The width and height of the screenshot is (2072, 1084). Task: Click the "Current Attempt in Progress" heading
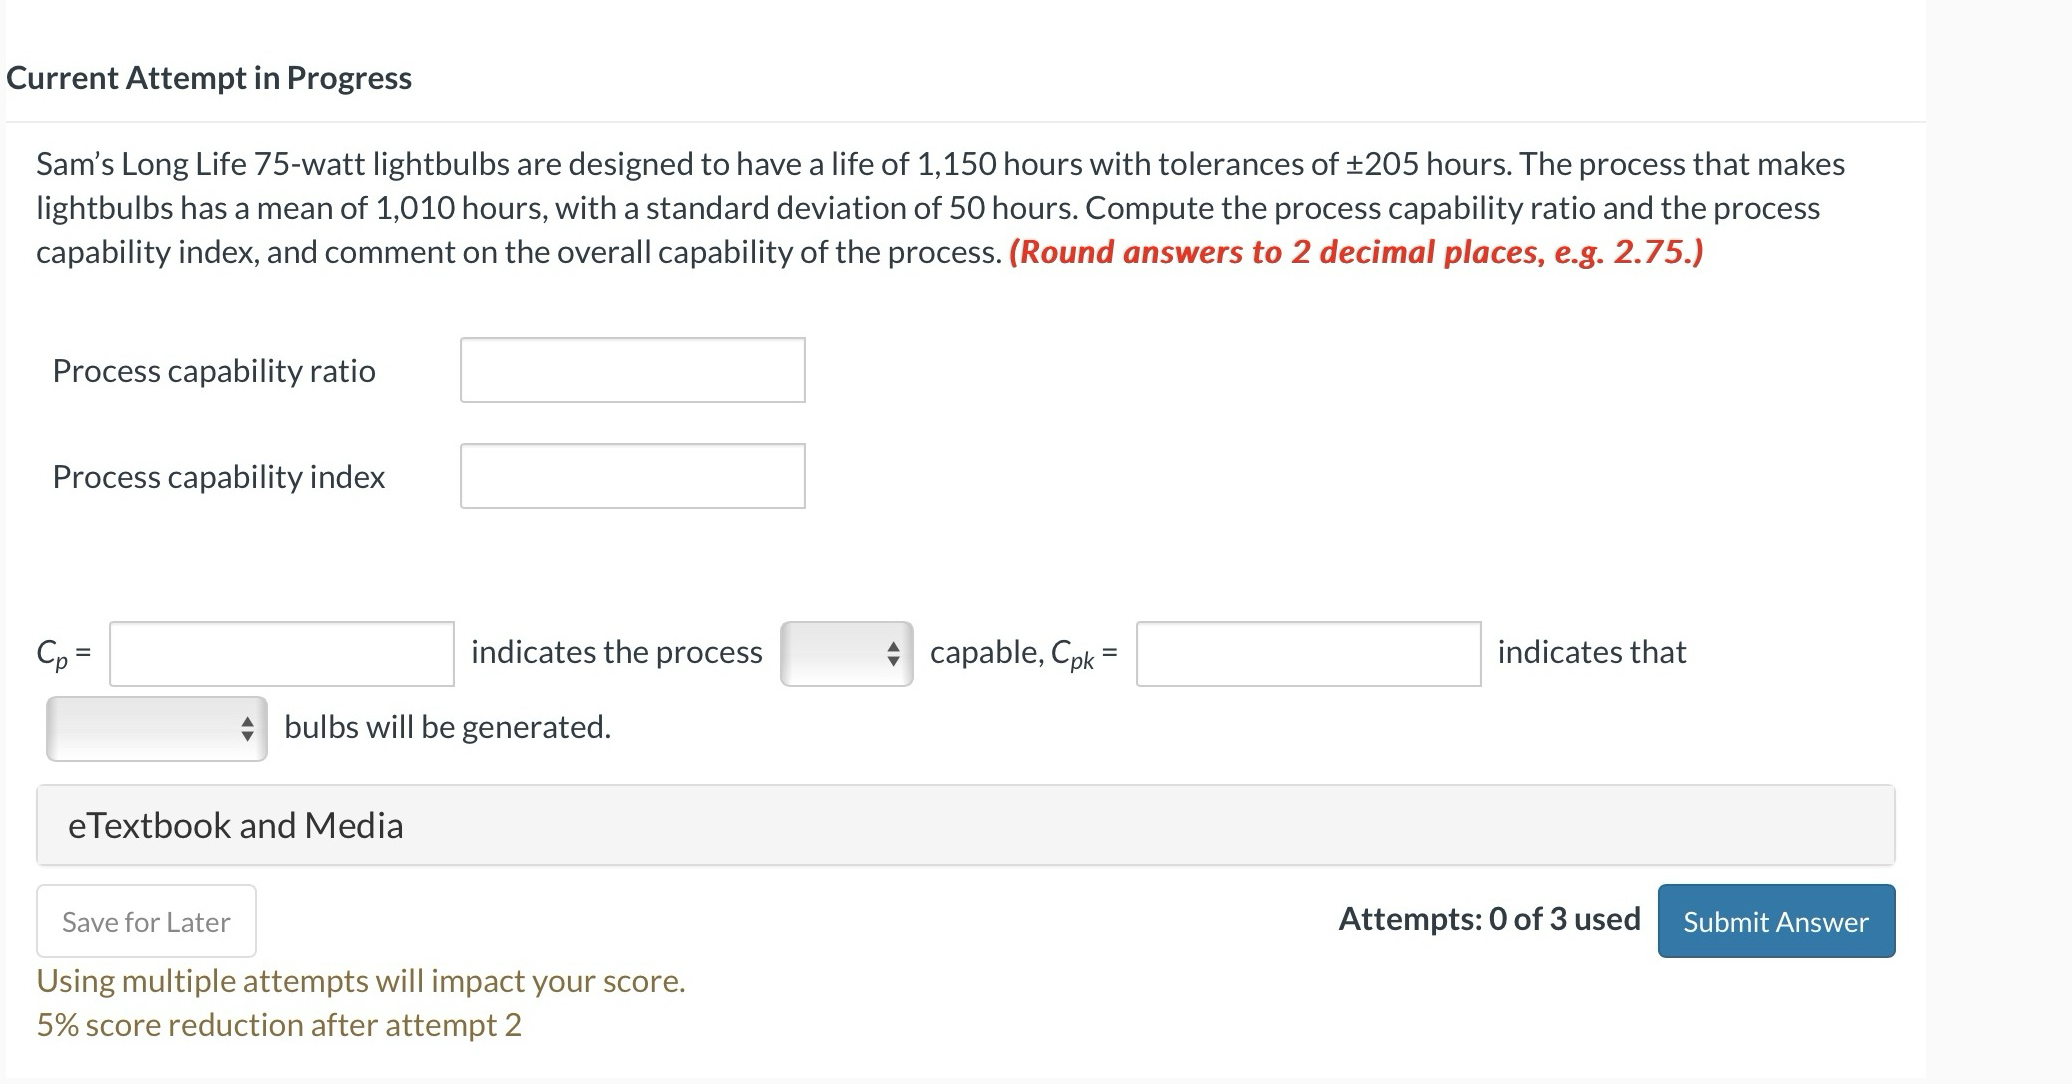pyautogui.click(x=209, y=78)
